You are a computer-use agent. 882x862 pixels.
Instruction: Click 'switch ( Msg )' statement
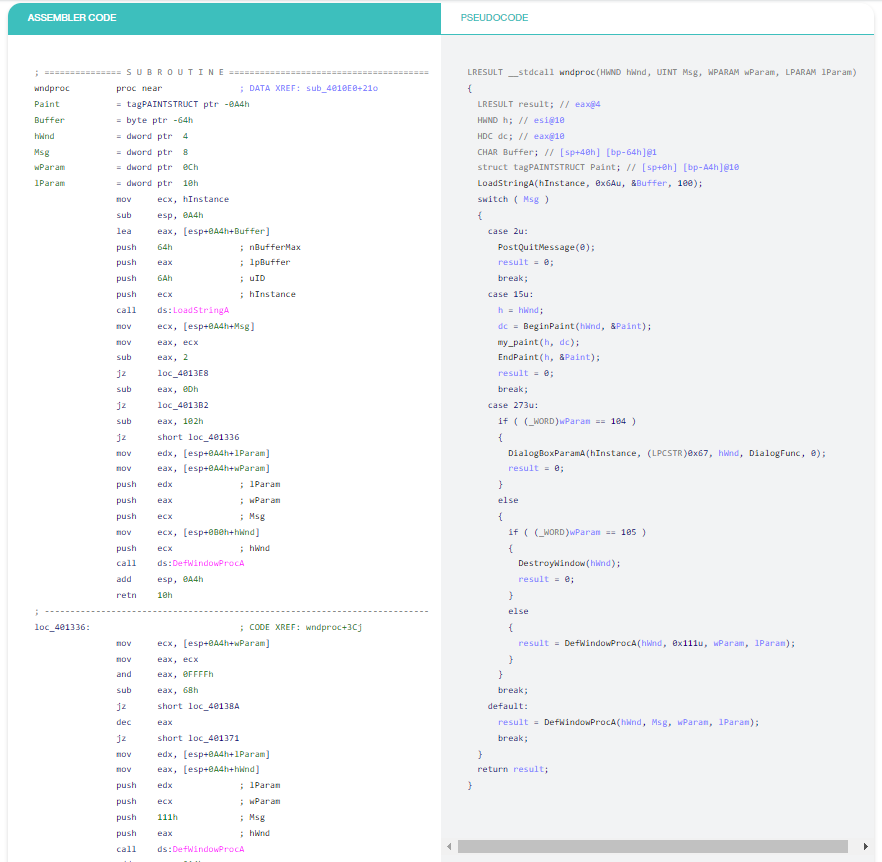[x=513, y=199]
